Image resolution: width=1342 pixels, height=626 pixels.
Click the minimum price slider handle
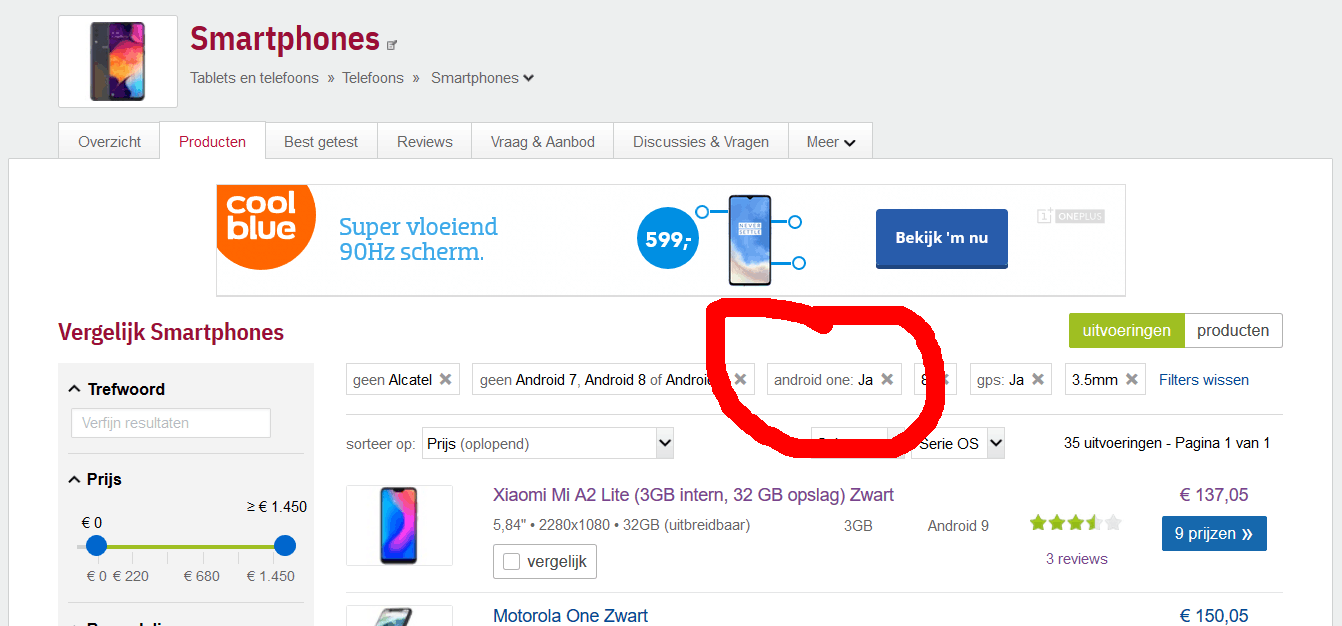point(96,546)
